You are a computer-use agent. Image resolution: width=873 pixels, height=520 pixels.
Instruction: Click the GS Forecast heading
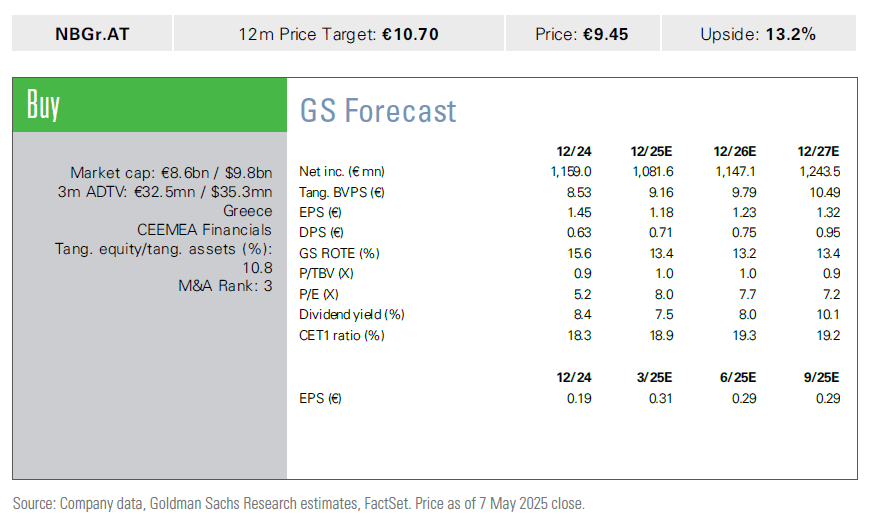[x=378, y=110]
